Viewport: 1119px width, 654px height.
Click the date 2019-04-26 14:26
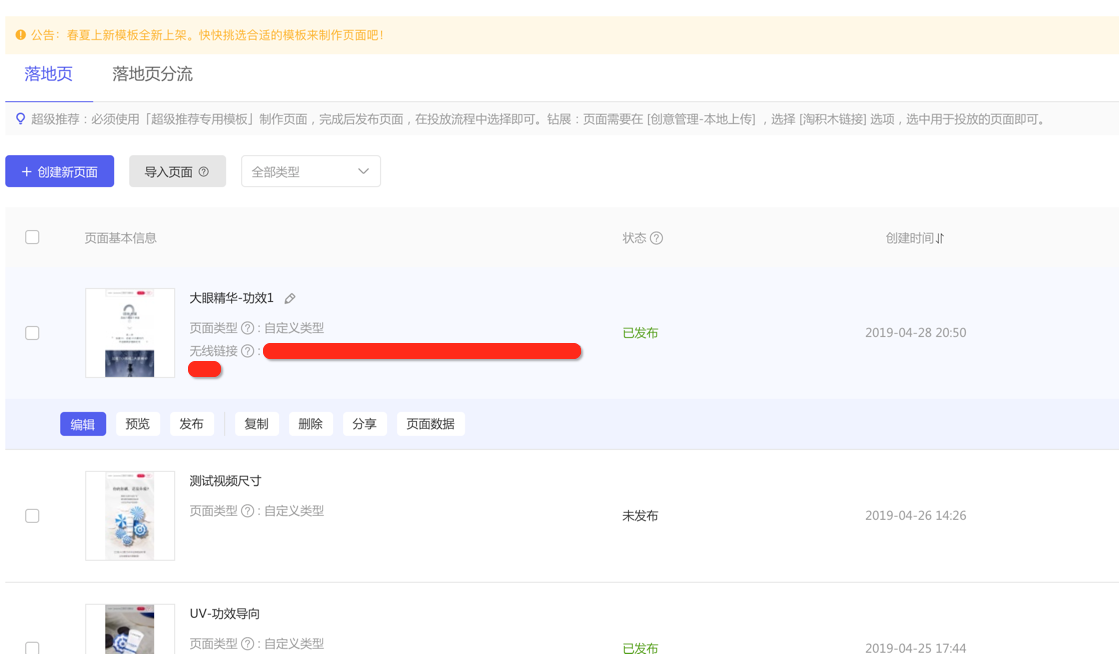click(x=916, y=515)
